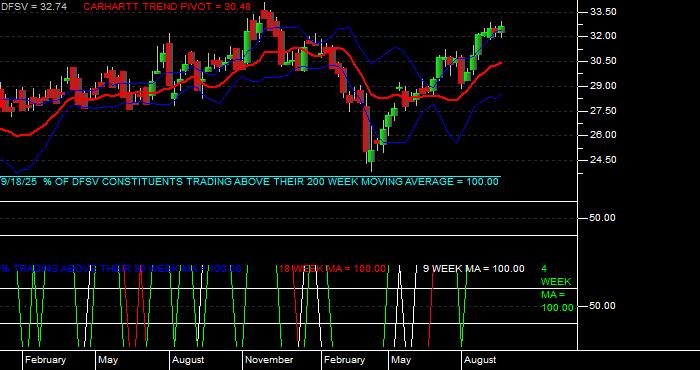Select the first May date marker
Image resolution: width=700 pixels, height=370 pixels.
coord(108,360)
